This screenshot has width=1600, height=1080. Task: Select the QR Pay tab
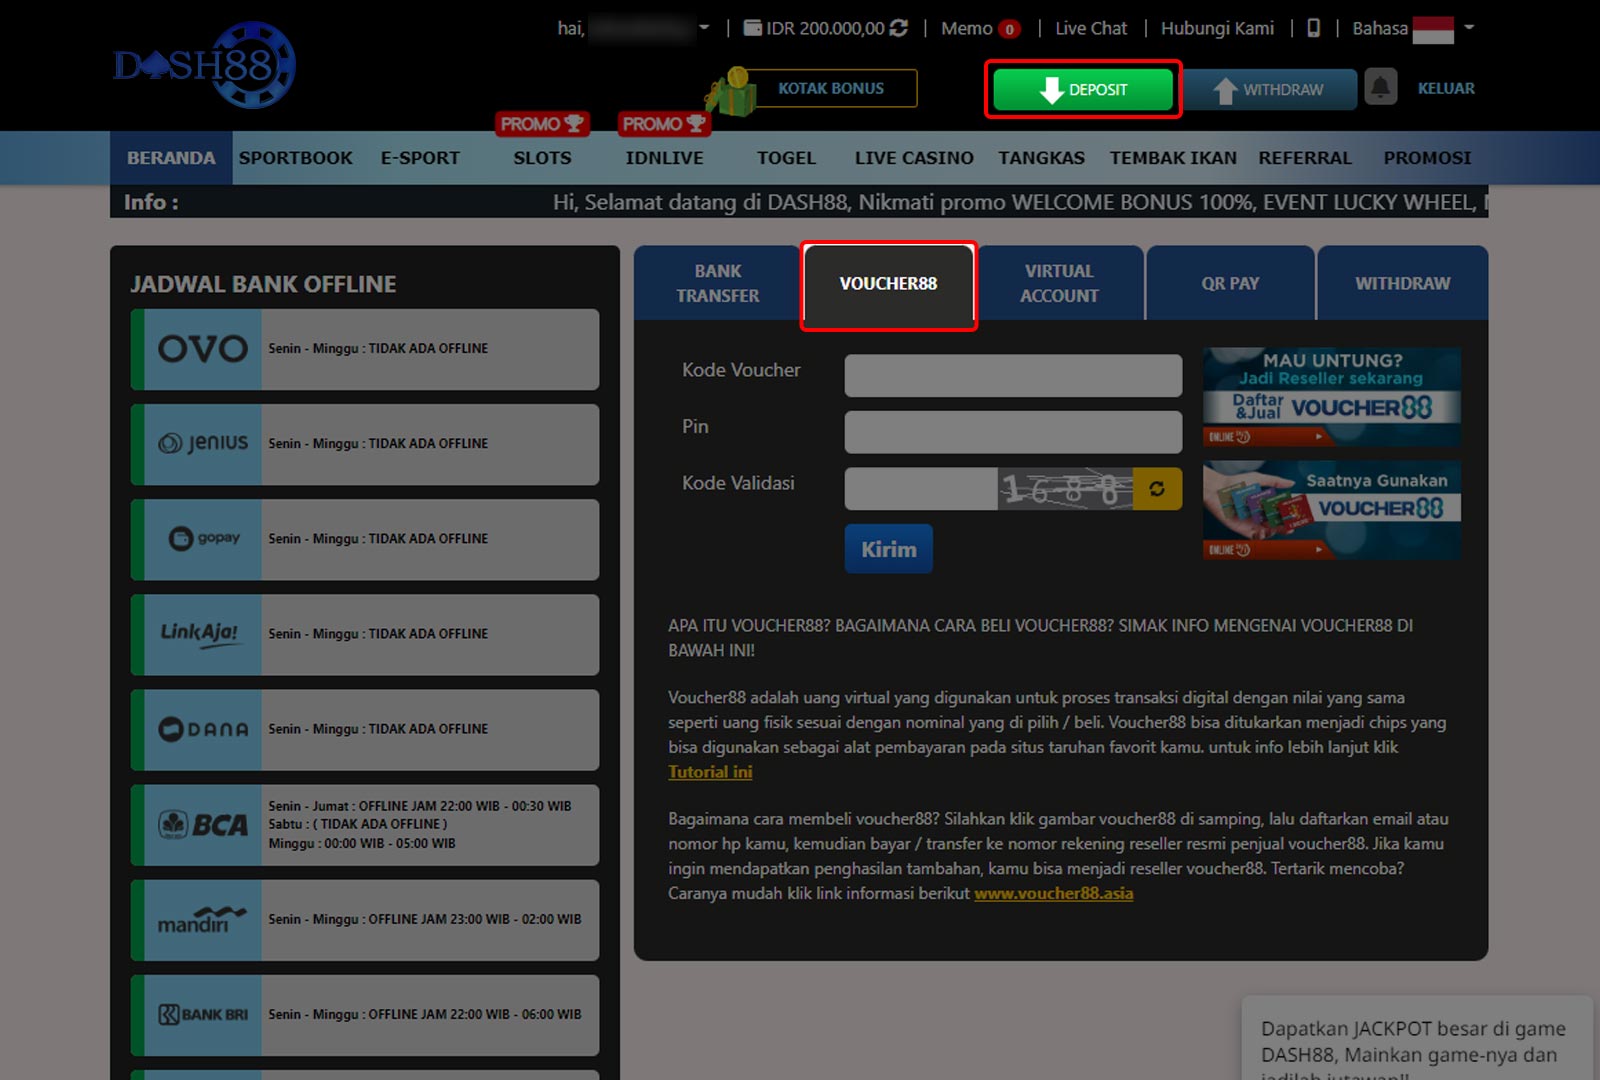[1230, 284]
